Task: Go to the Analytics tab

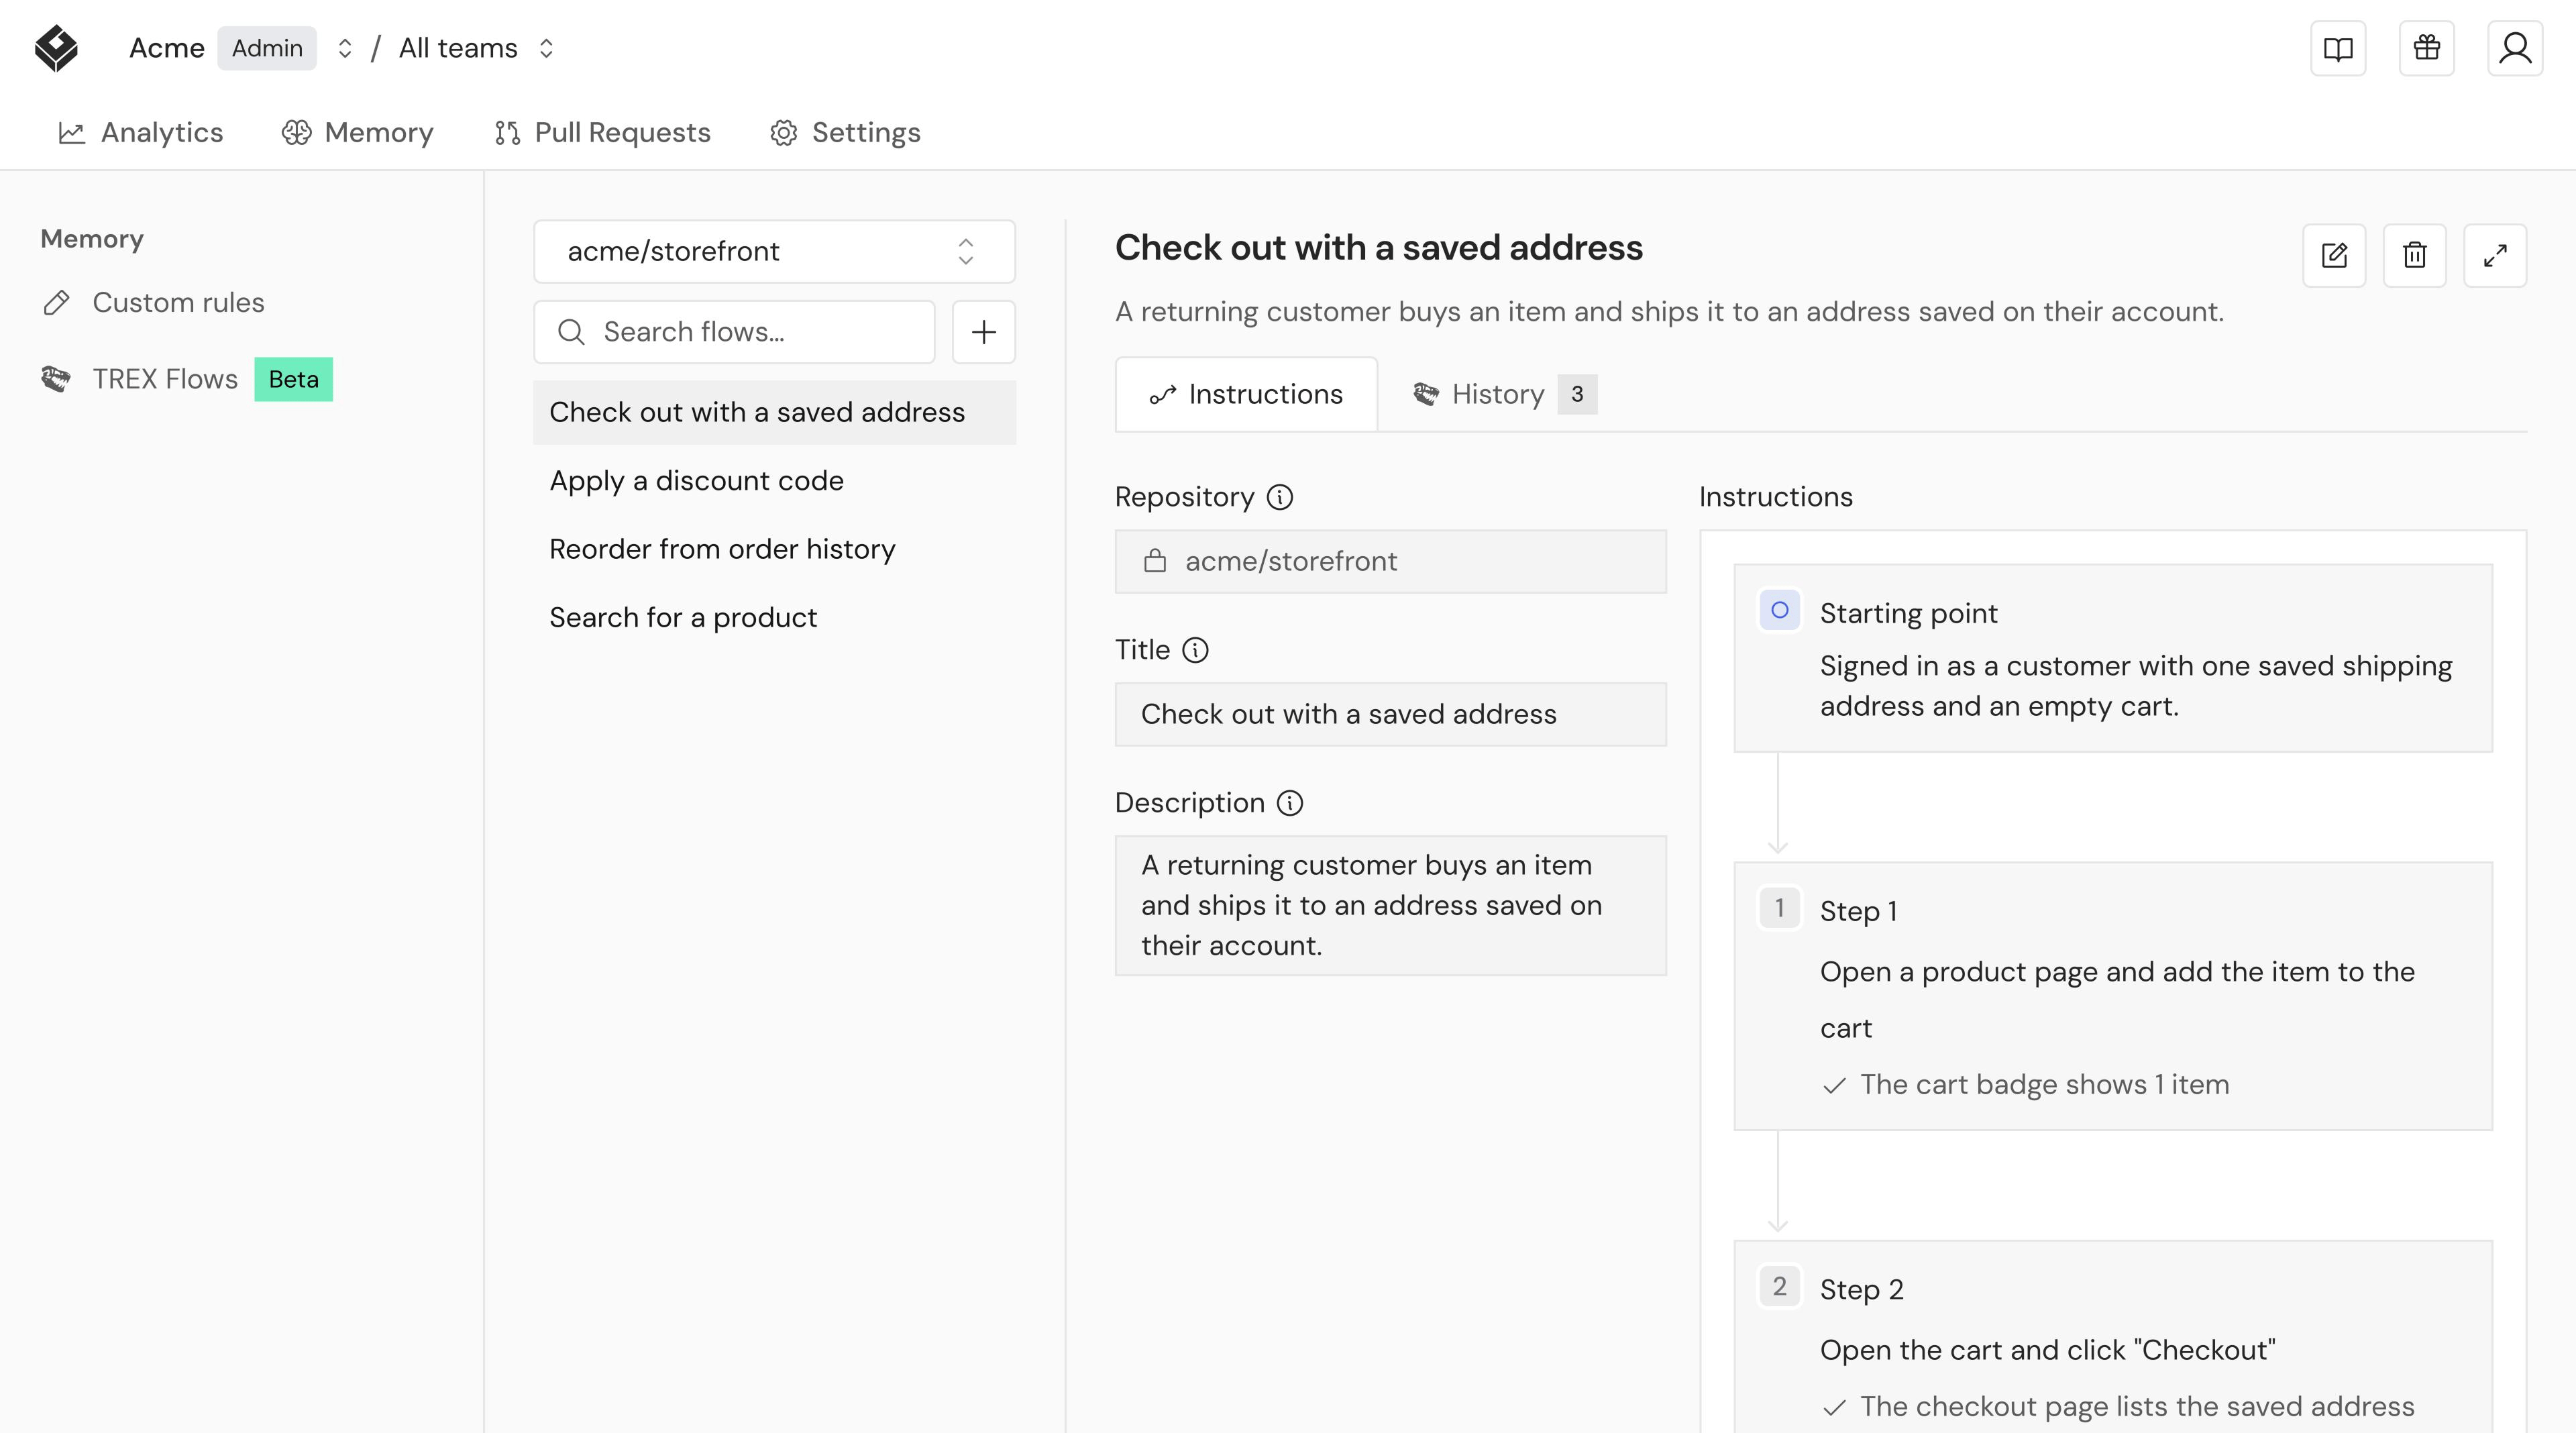Action: 141,133
